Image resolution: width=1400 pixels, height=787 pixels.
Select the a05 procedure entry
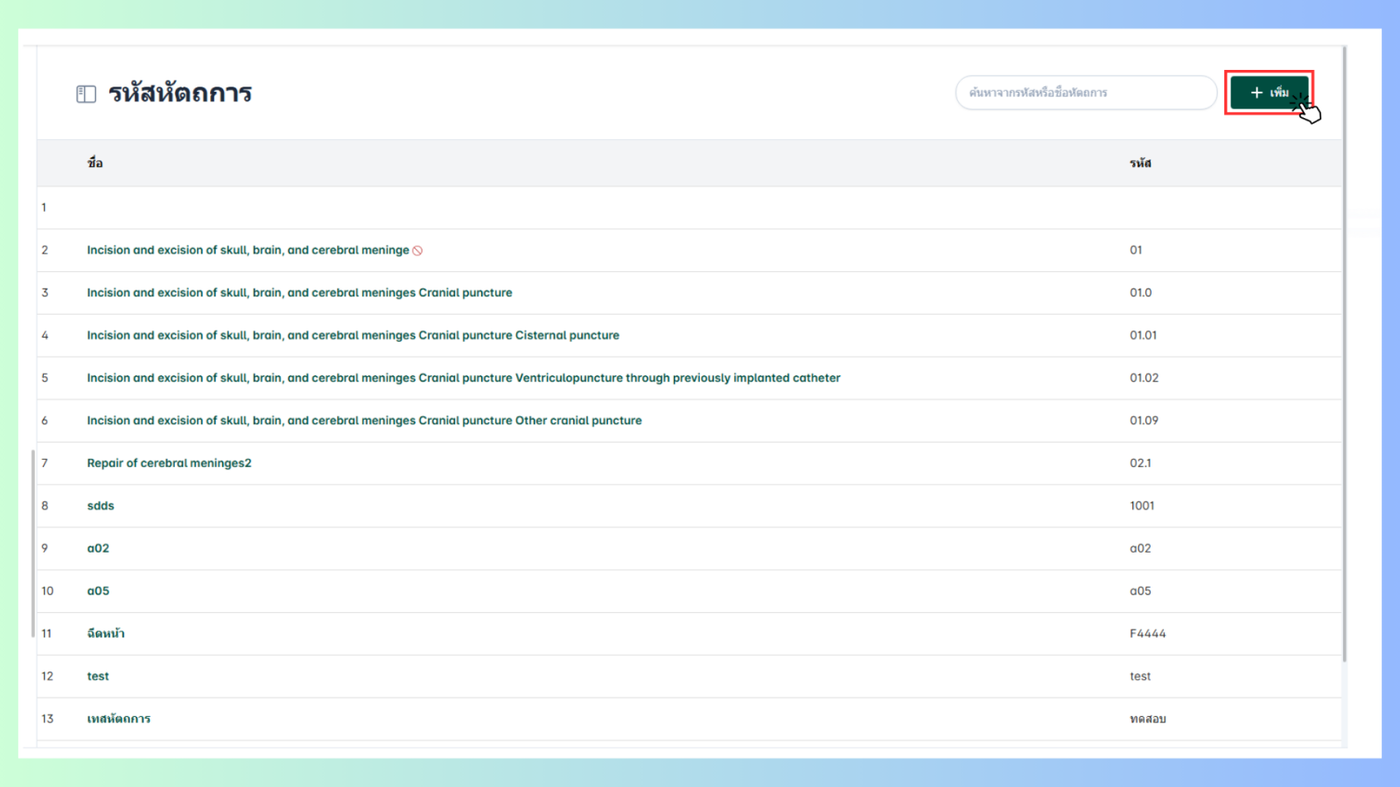pos(98,591)
